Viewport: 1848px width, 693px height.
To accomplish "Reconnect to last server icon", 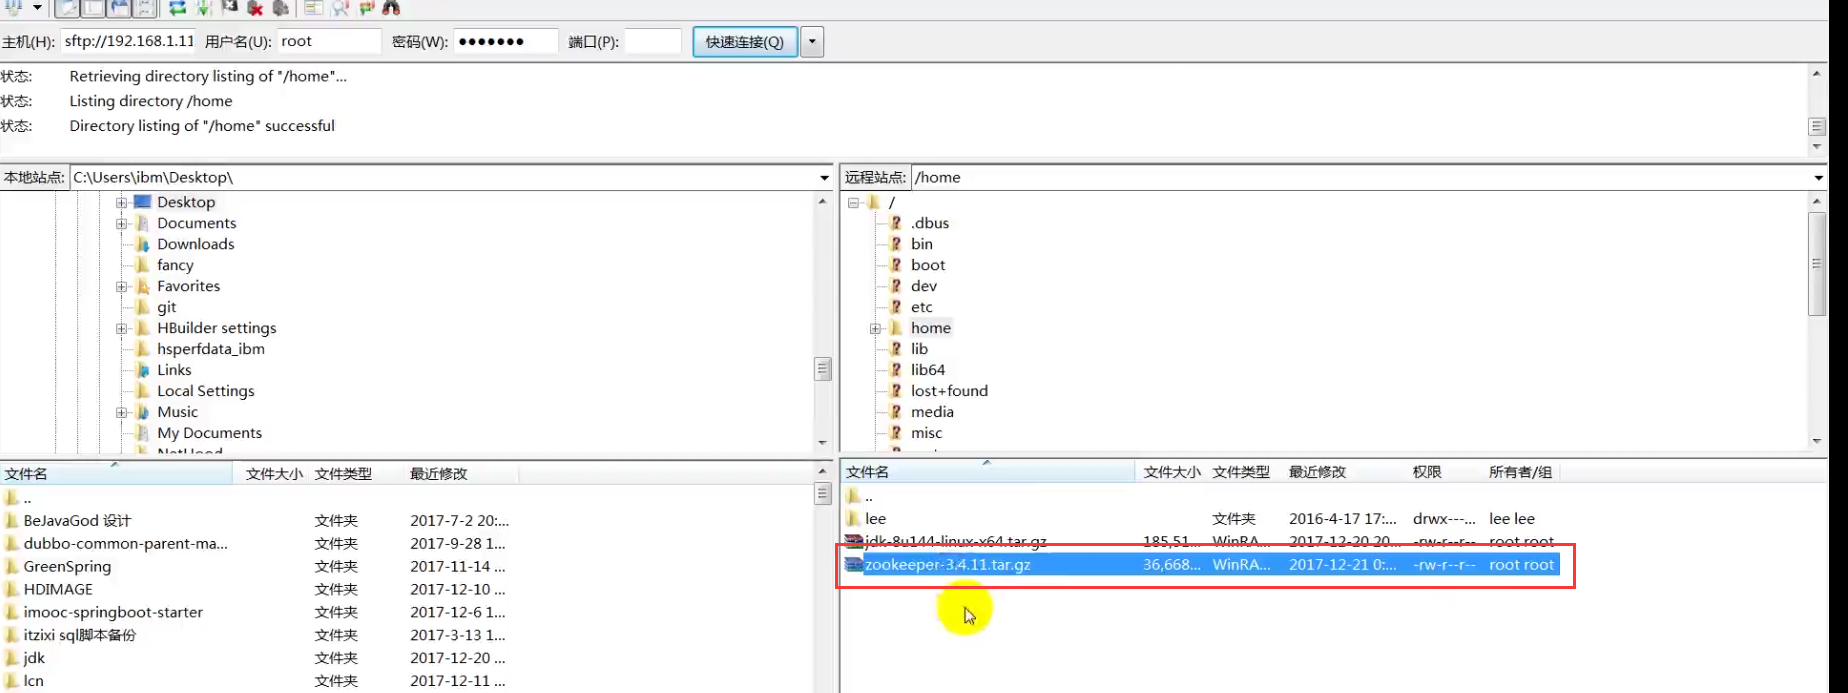I will (x=281, y=7).
